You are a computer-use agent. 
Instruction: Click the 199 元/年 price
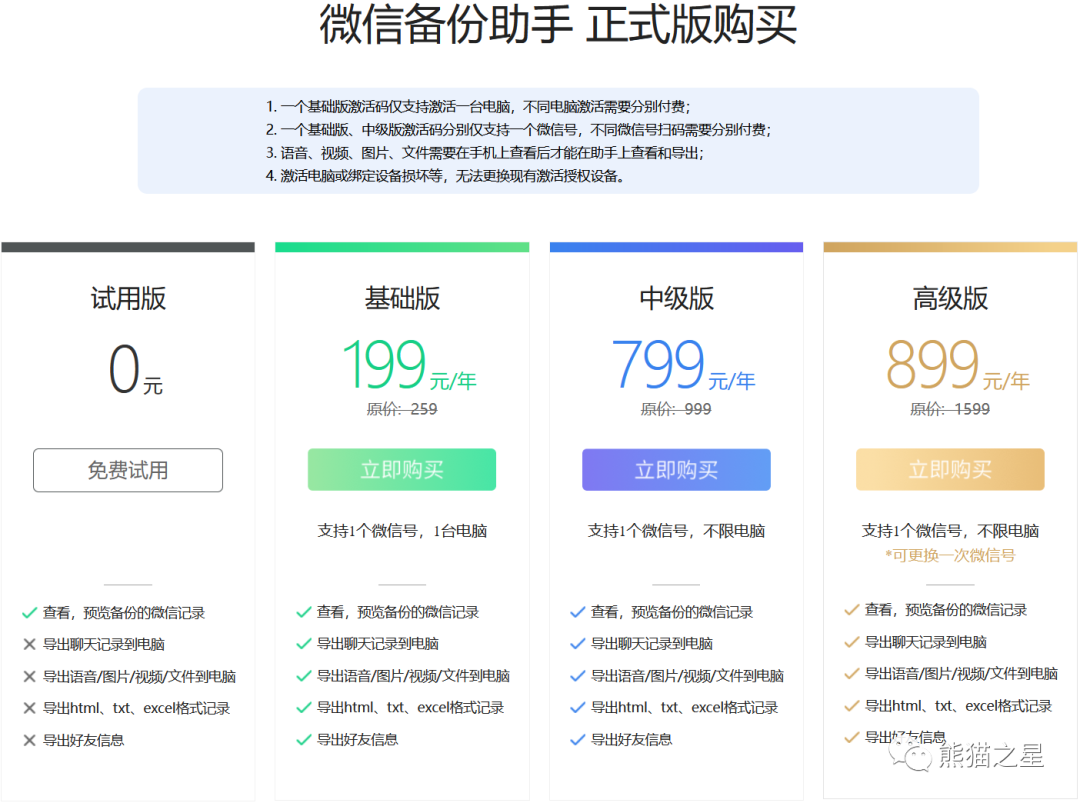click(409, 364)
